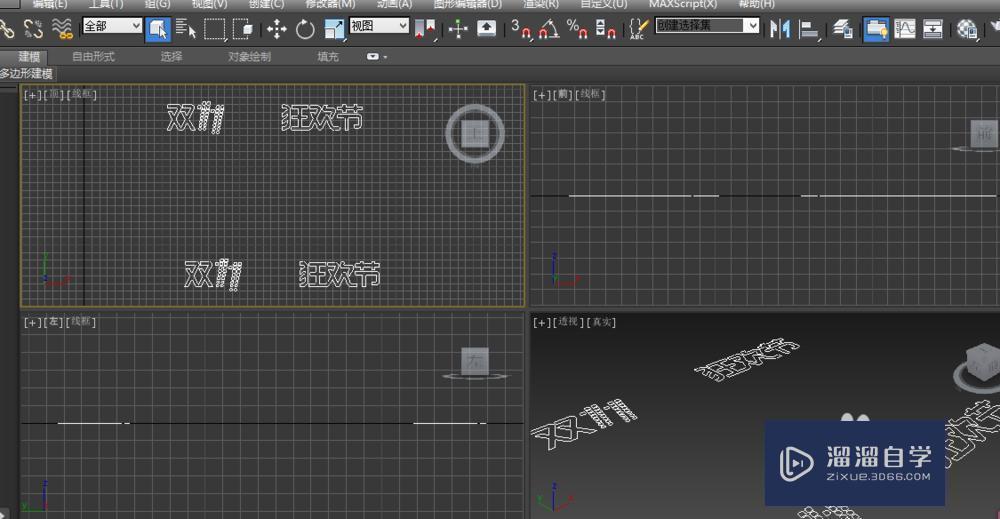Select upper 狂欢节 text in the top viewport

coord(322,118)
